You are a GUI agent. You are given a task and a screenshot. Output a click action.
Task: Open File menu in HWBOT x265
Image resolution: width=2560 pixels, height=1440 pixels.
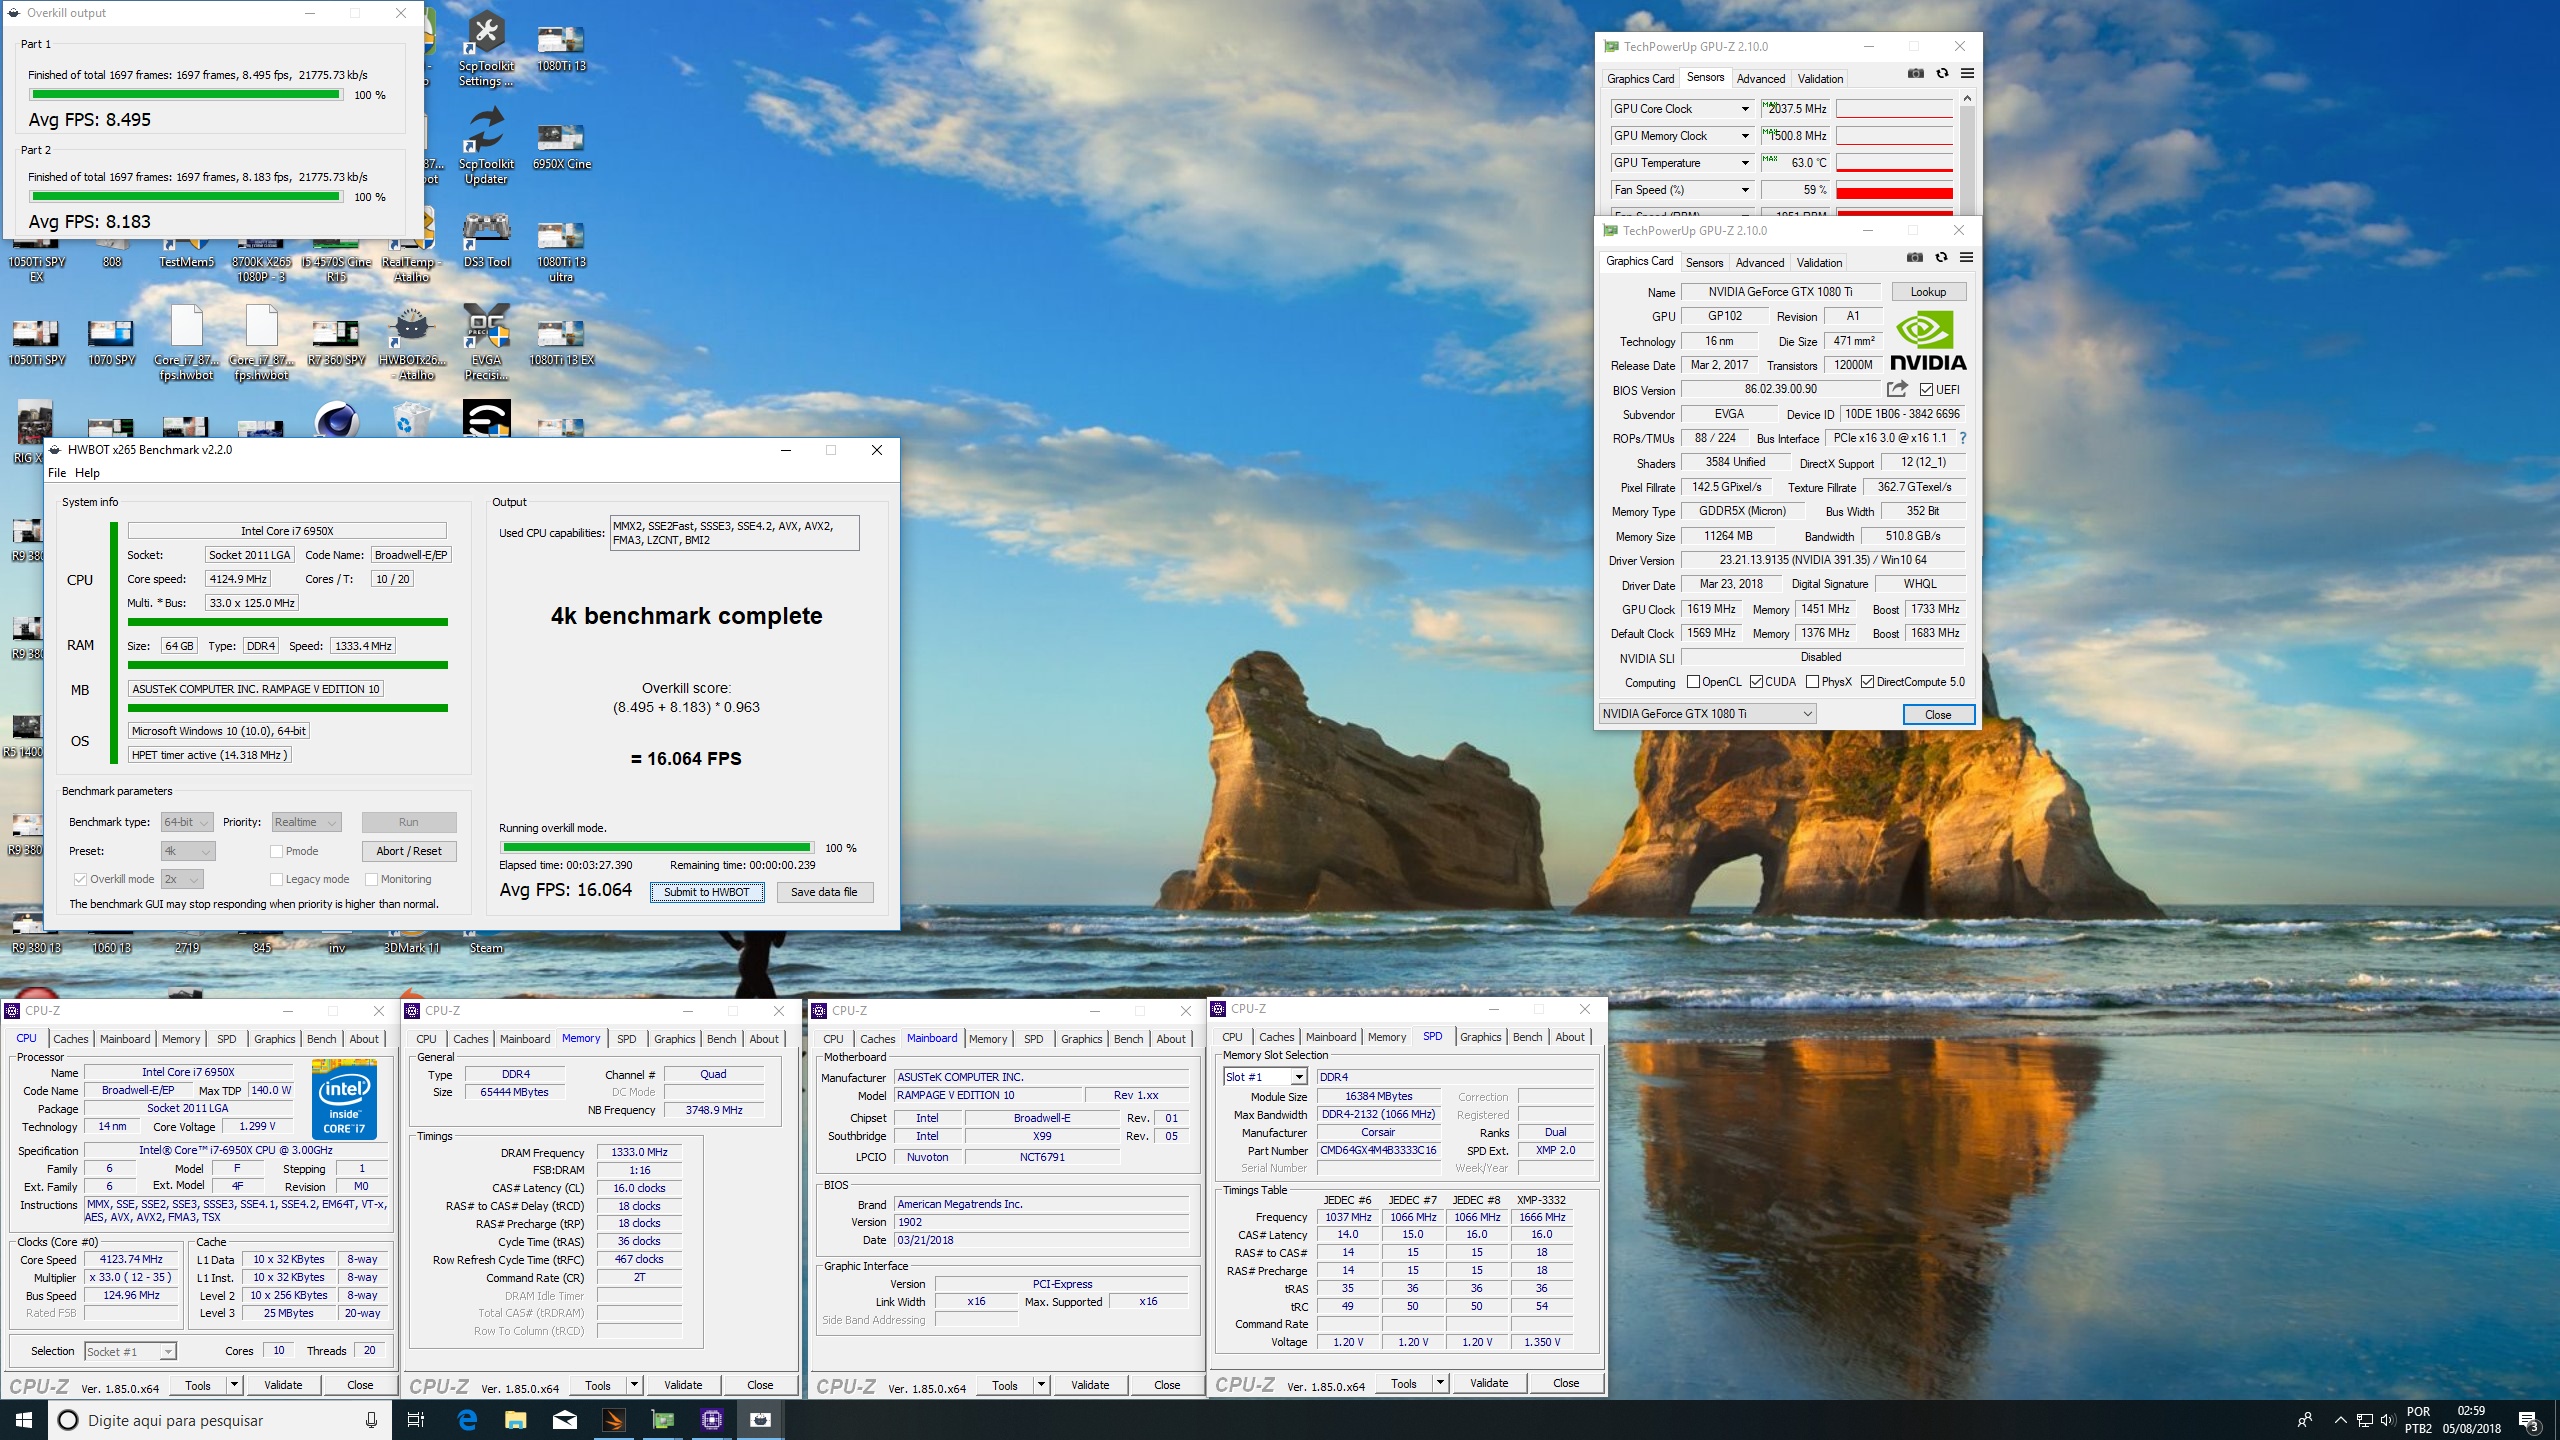click(x=57, y=473)
